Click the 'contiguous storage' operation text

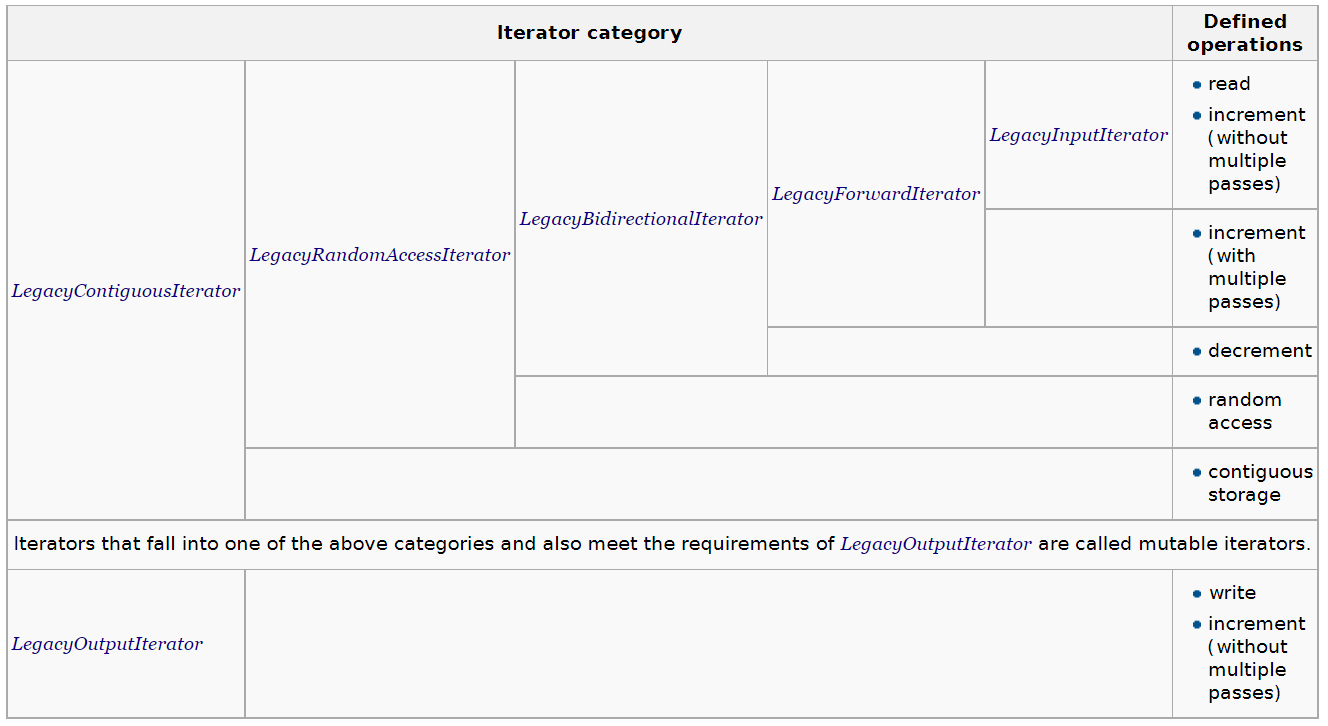(x=1260, y=483)
